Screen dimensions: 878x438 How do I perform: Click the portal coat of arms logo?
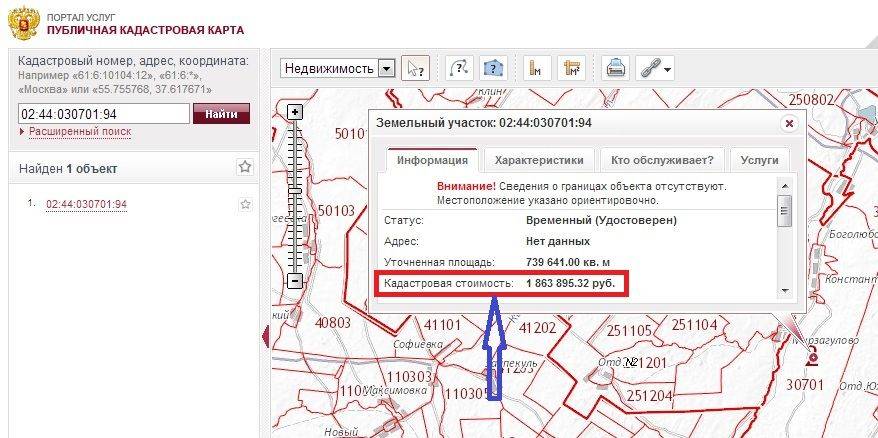tap(22, 22)
